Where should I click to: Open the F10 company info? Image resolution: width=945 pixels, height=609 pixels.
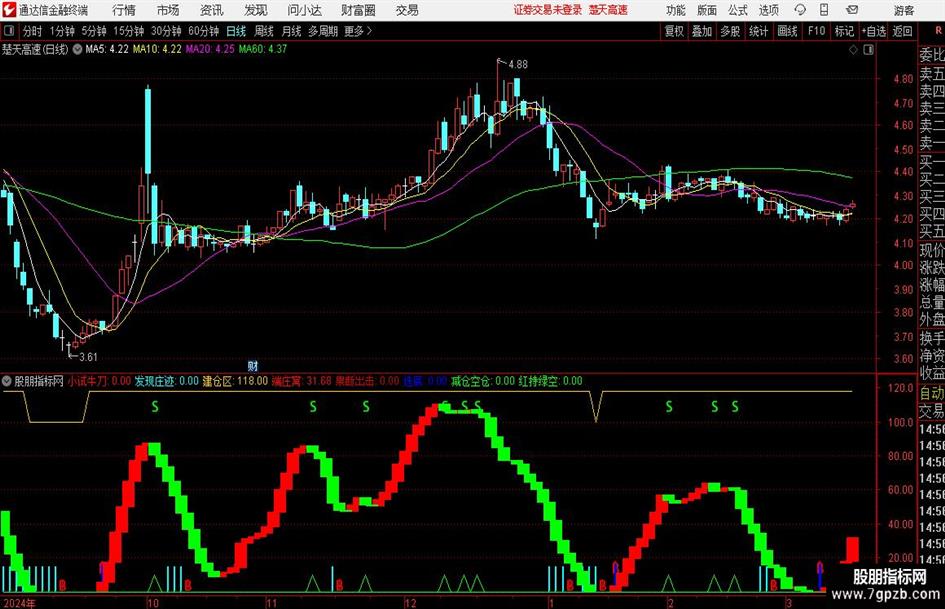point(817,31)
